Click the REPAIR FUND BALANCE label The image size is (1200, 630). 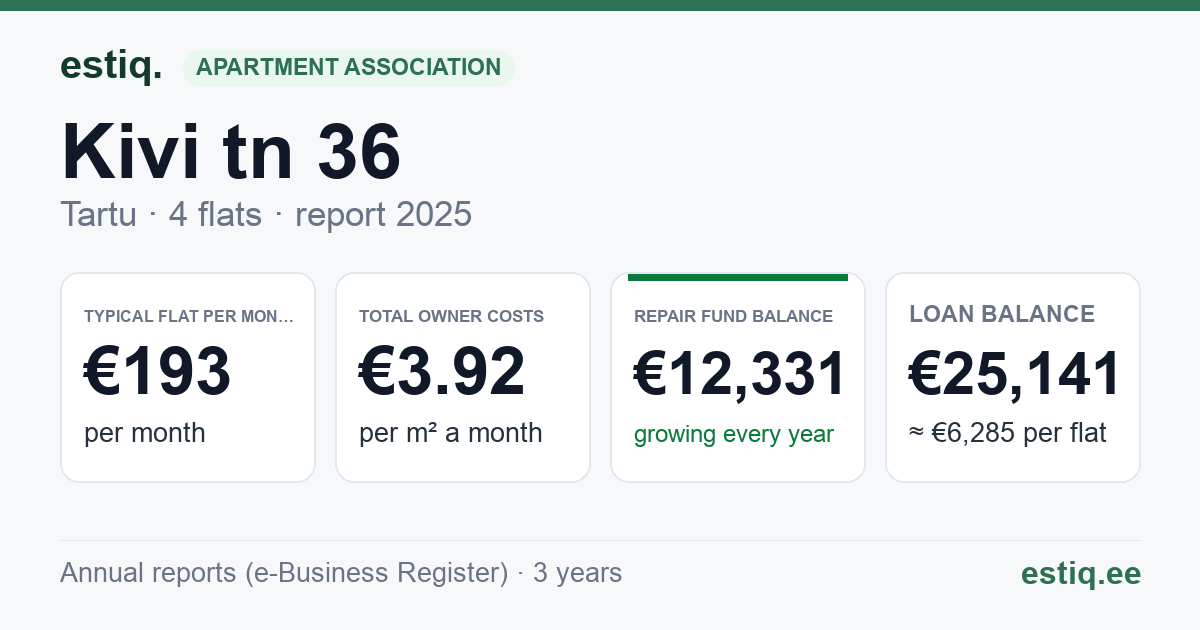click(733, 316)
